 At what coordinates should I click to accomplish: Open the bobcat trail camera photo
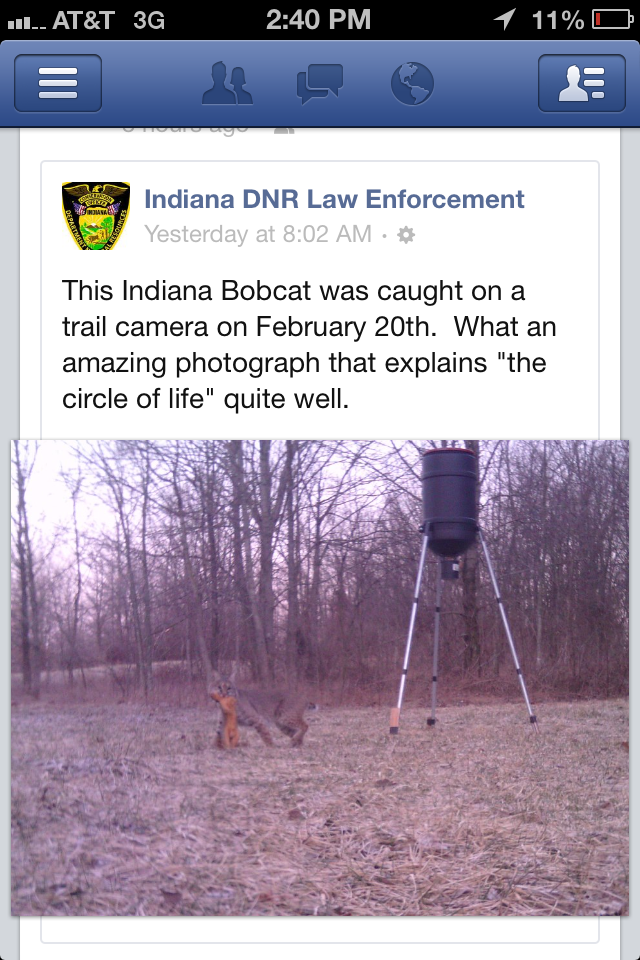[x=320, y=678]
